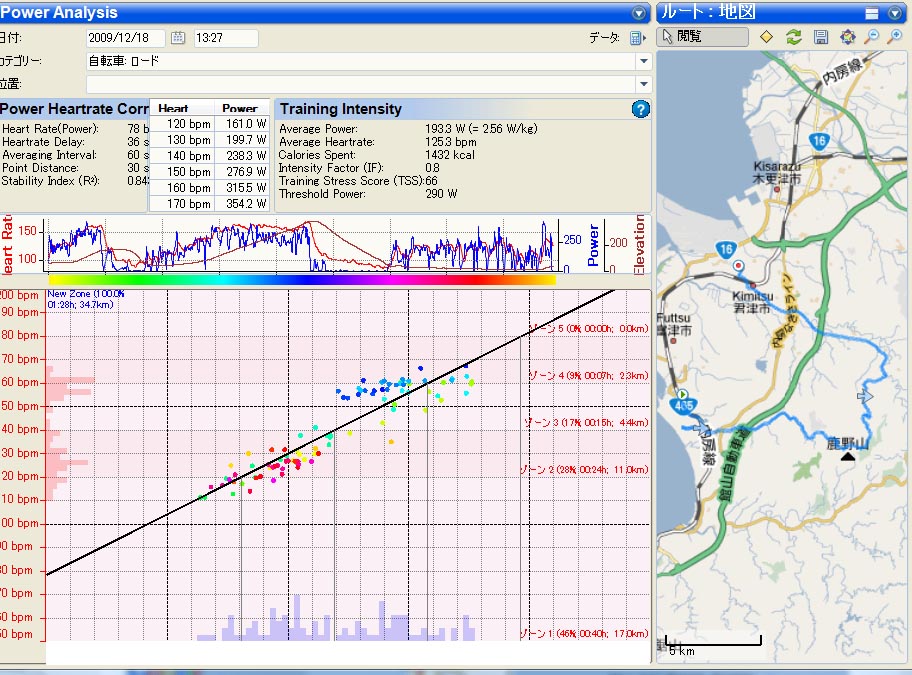Click the Threshold Power value 290 W
912x675 pixels.
[x=441, y=194]
